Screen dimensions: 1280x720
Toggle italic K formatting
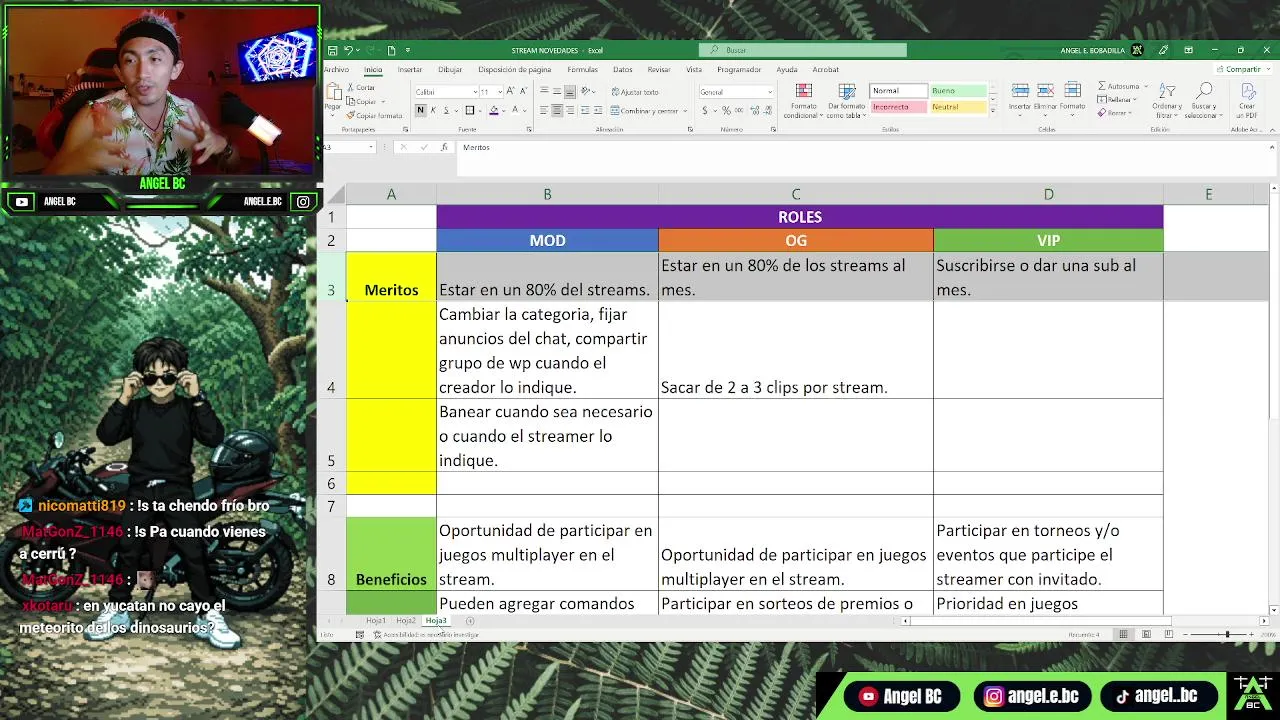433,110
